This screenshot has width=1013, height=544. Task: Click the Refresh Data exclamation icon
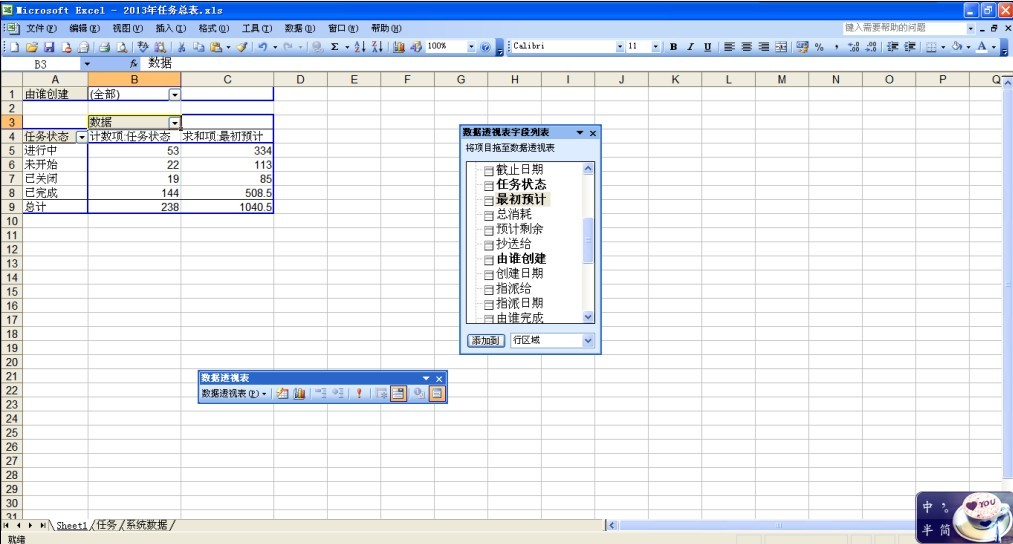point(358,394)
